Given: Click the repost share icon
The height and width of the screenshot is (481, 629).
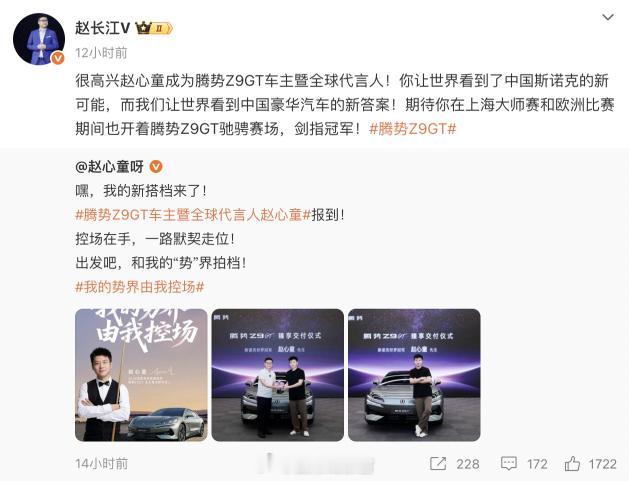Looking at the screenshot, I should click(x=438, y=464).
